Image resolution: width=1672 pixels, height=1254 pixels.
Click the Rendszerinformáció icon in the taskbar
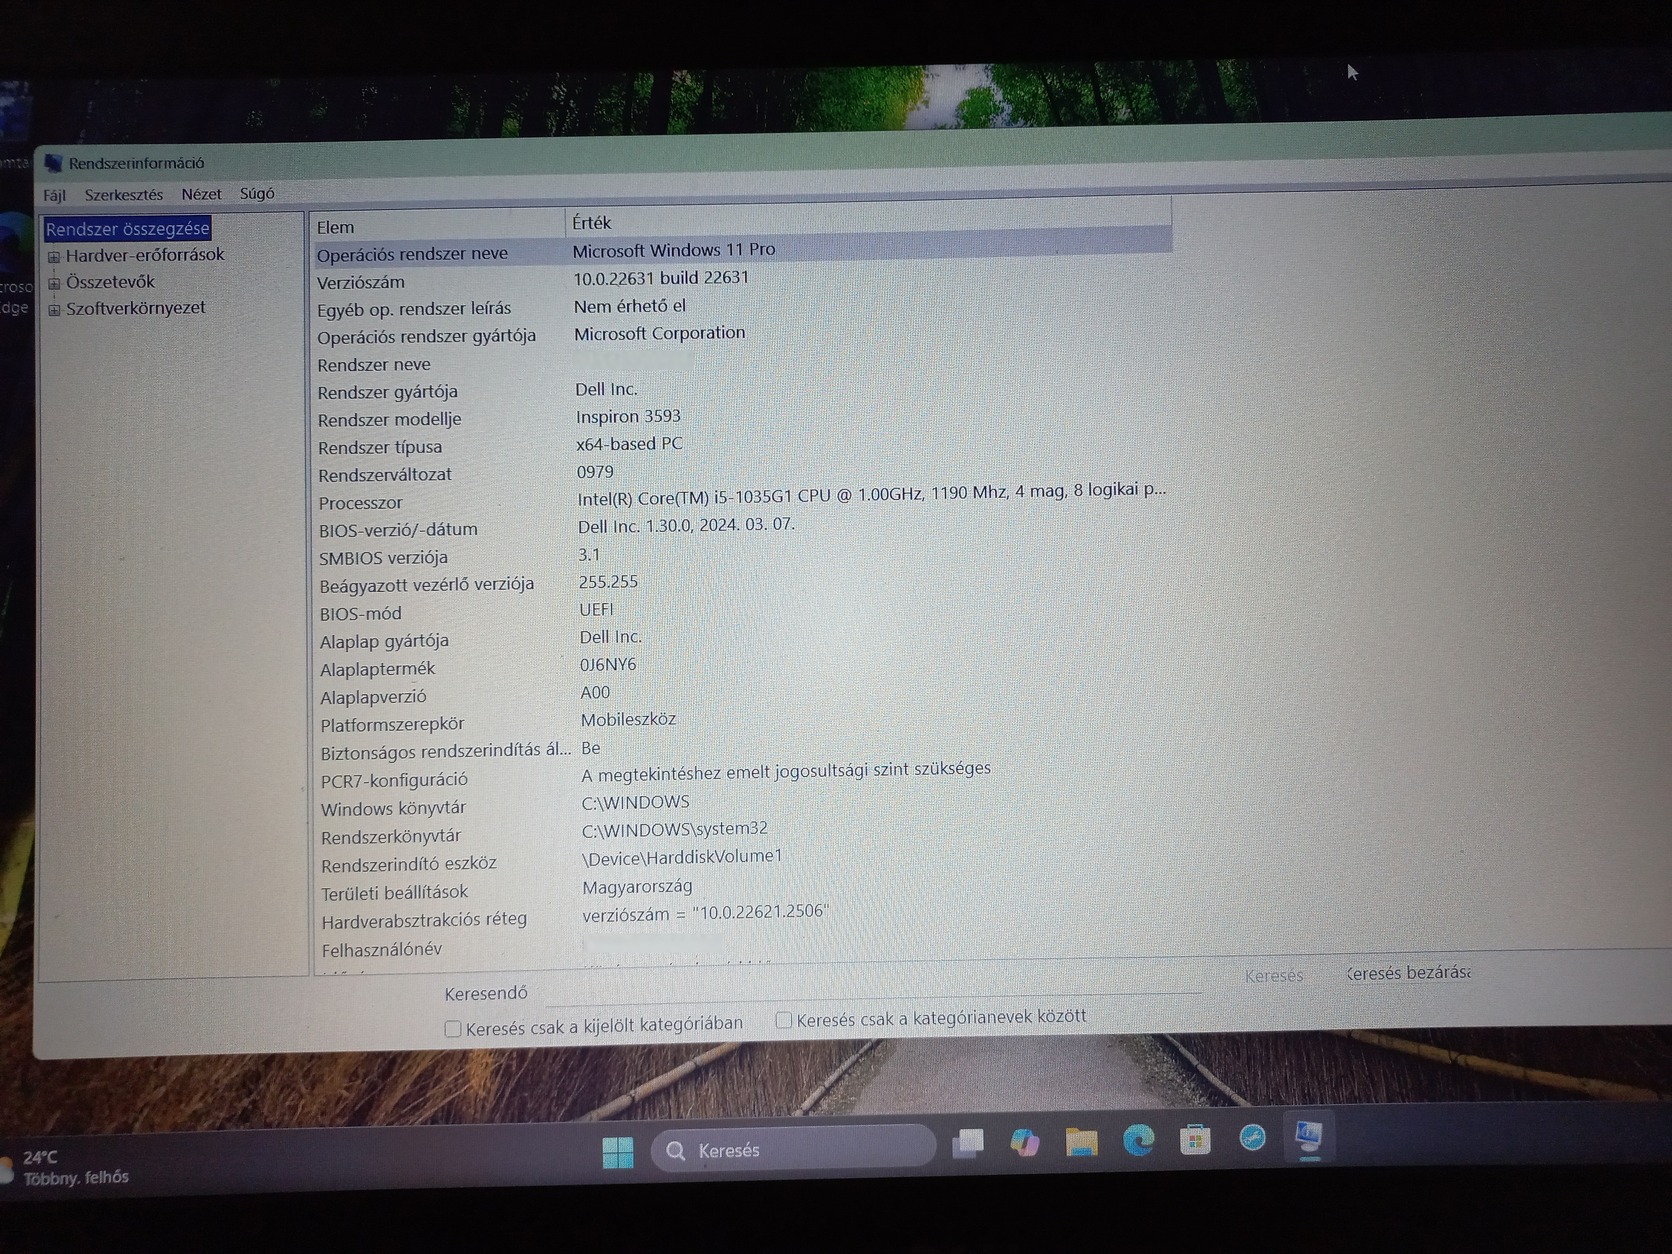tap(1309, 1136)
